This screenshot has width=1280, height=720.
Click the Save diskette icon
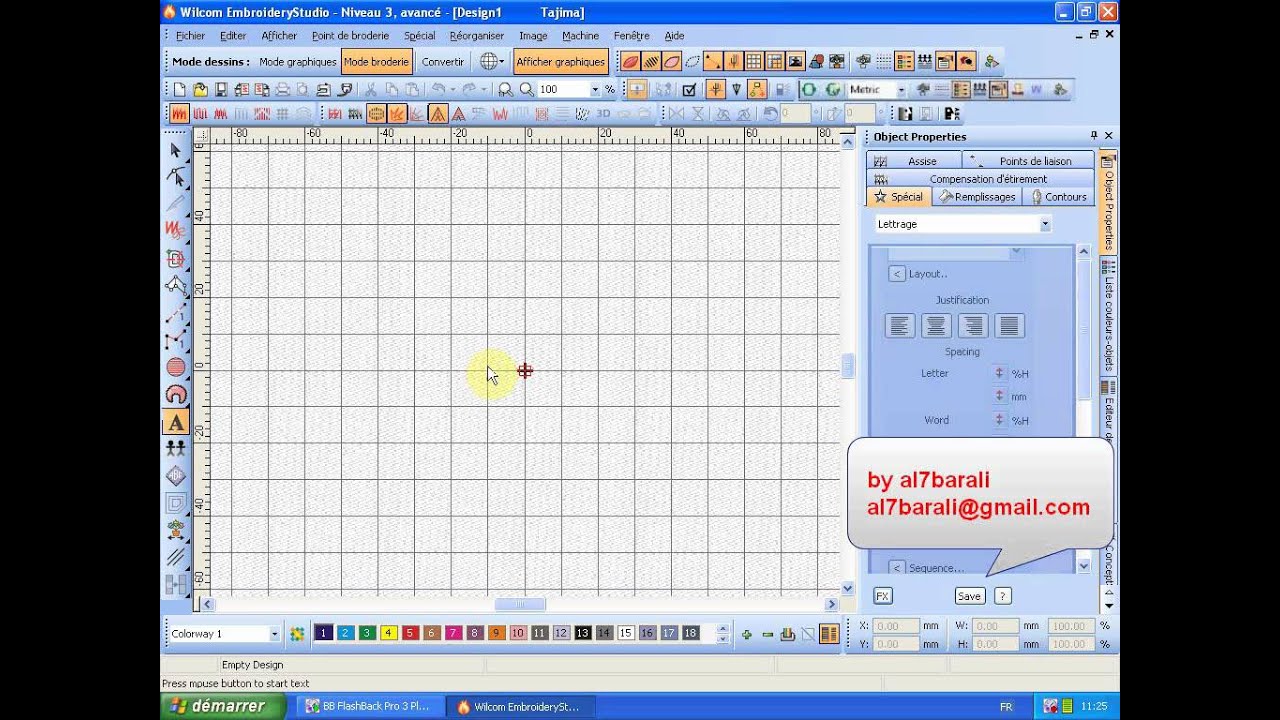point(221,89)
